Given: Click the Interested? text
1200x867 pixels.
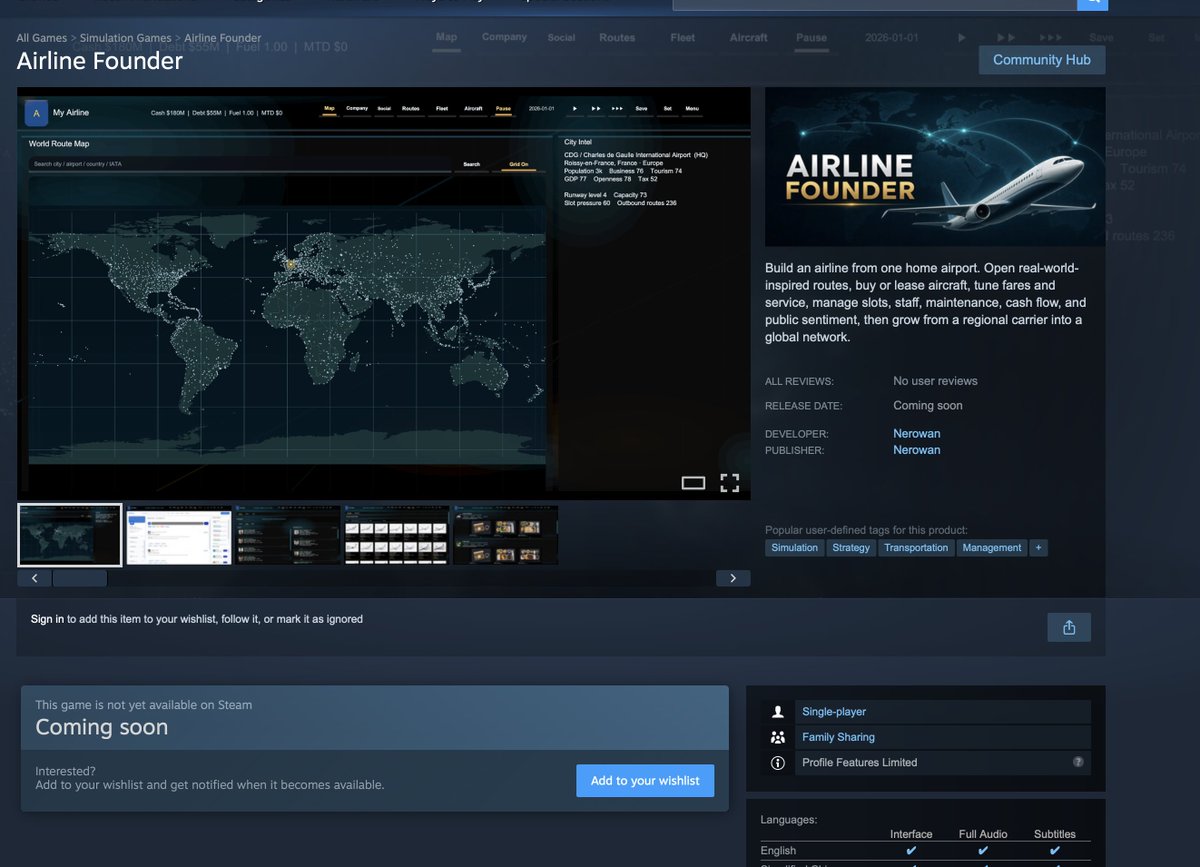Looking at the screenshot, I should [x=66, y=771].
